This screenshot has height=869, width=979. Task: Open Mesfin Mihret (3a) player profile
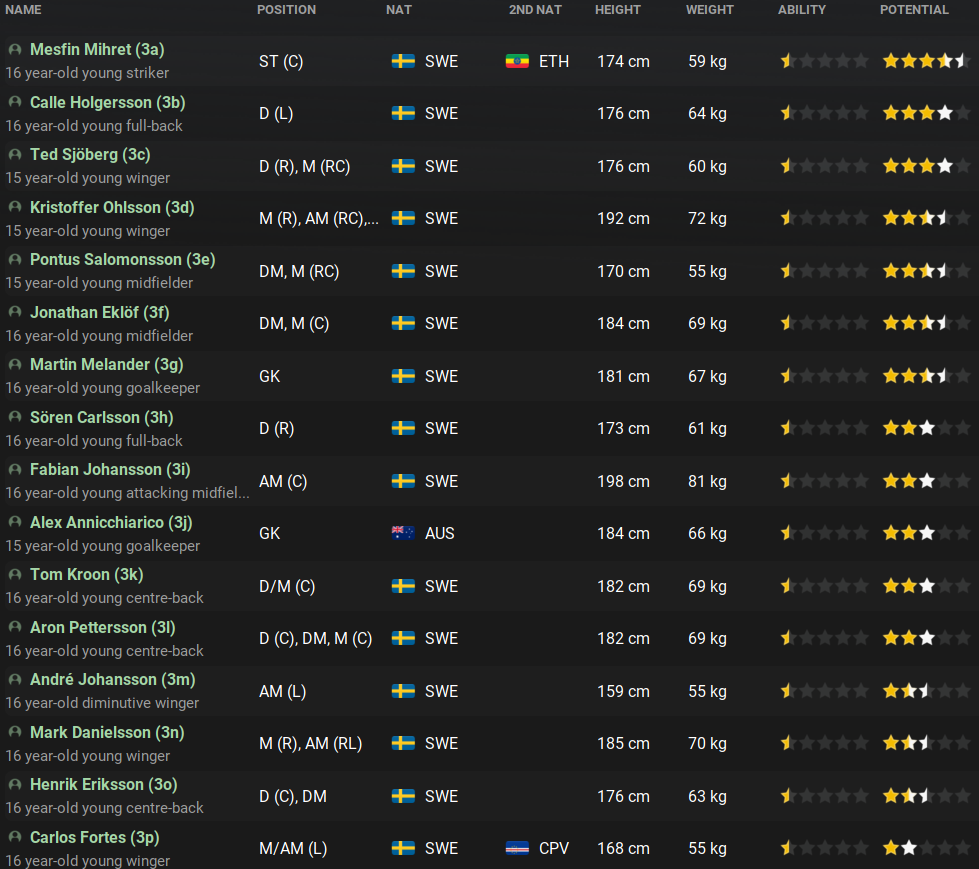[x=97, y=49]
